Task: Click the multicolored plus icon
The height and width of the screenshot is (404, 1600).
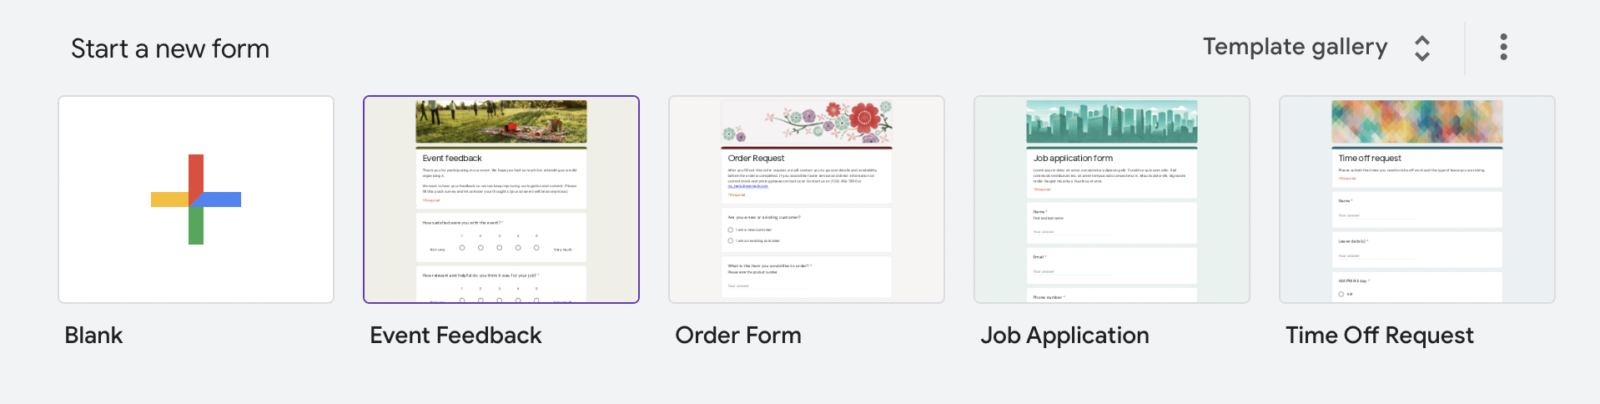Action: click(196, 199)
